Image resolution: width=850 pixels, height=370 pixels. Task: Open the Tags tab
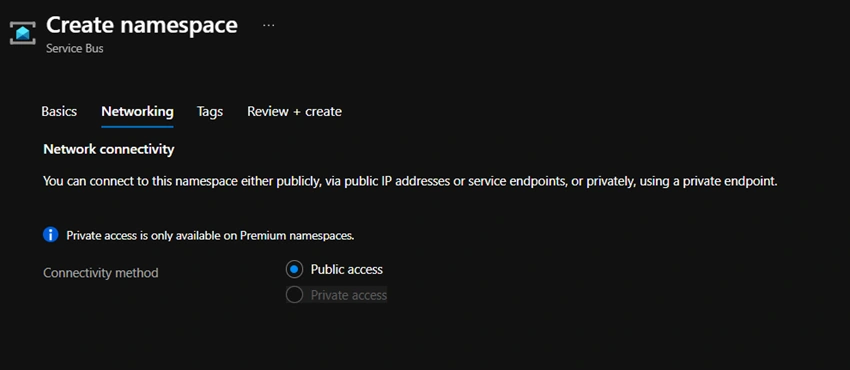coord(210,112)
